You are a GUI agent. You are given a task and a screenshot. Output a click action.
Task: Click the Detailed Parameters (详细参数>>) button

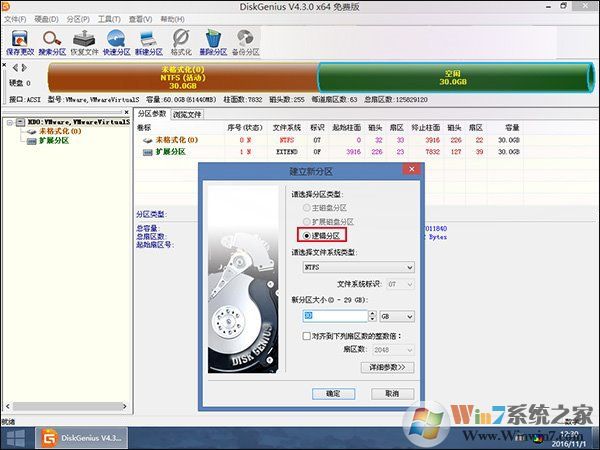[387, 367]
